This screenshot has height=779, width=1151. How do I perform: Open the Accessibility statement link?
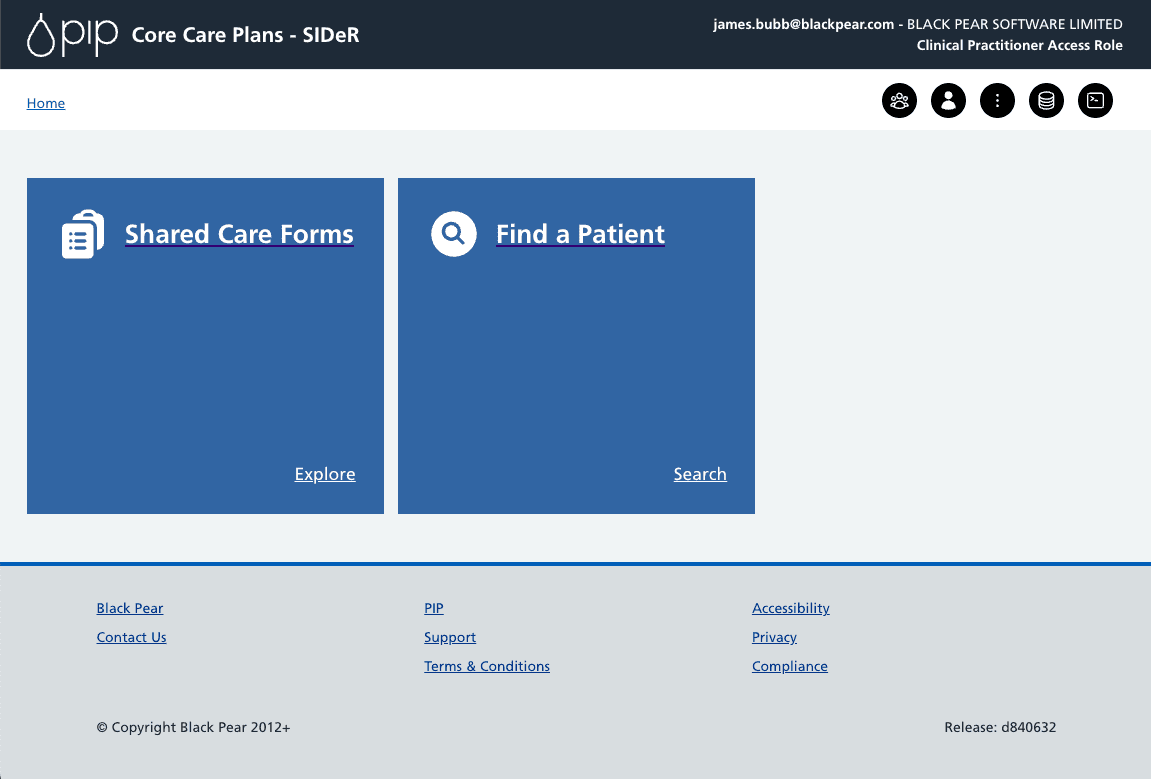[x=790, y=608]
